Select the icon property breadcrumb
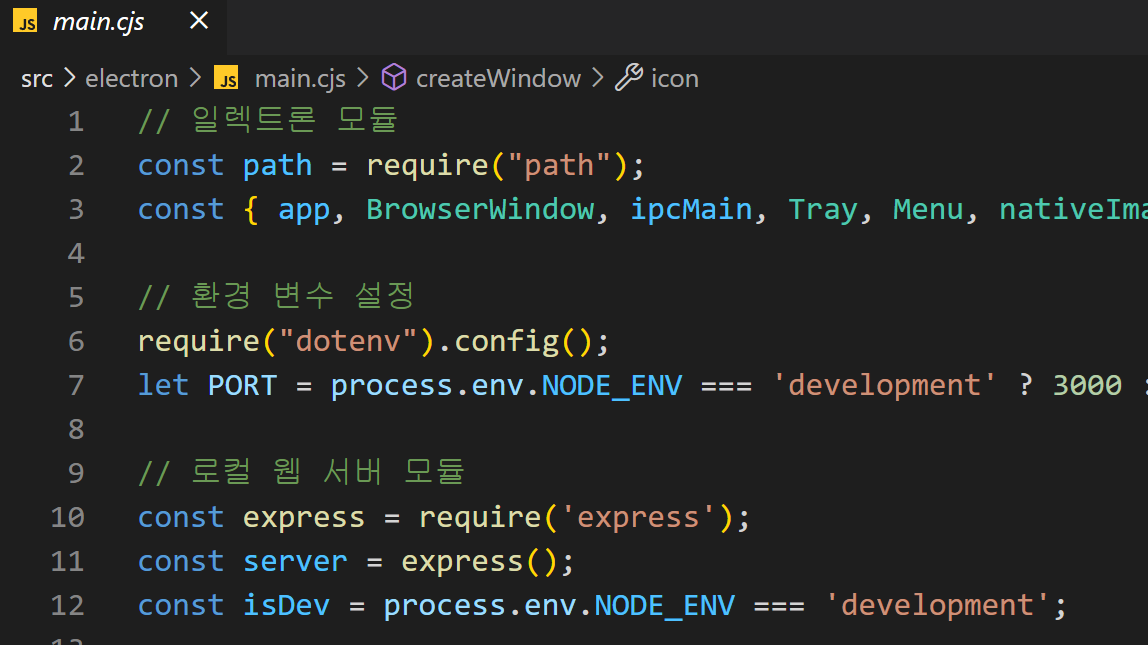 pos(675,79)
